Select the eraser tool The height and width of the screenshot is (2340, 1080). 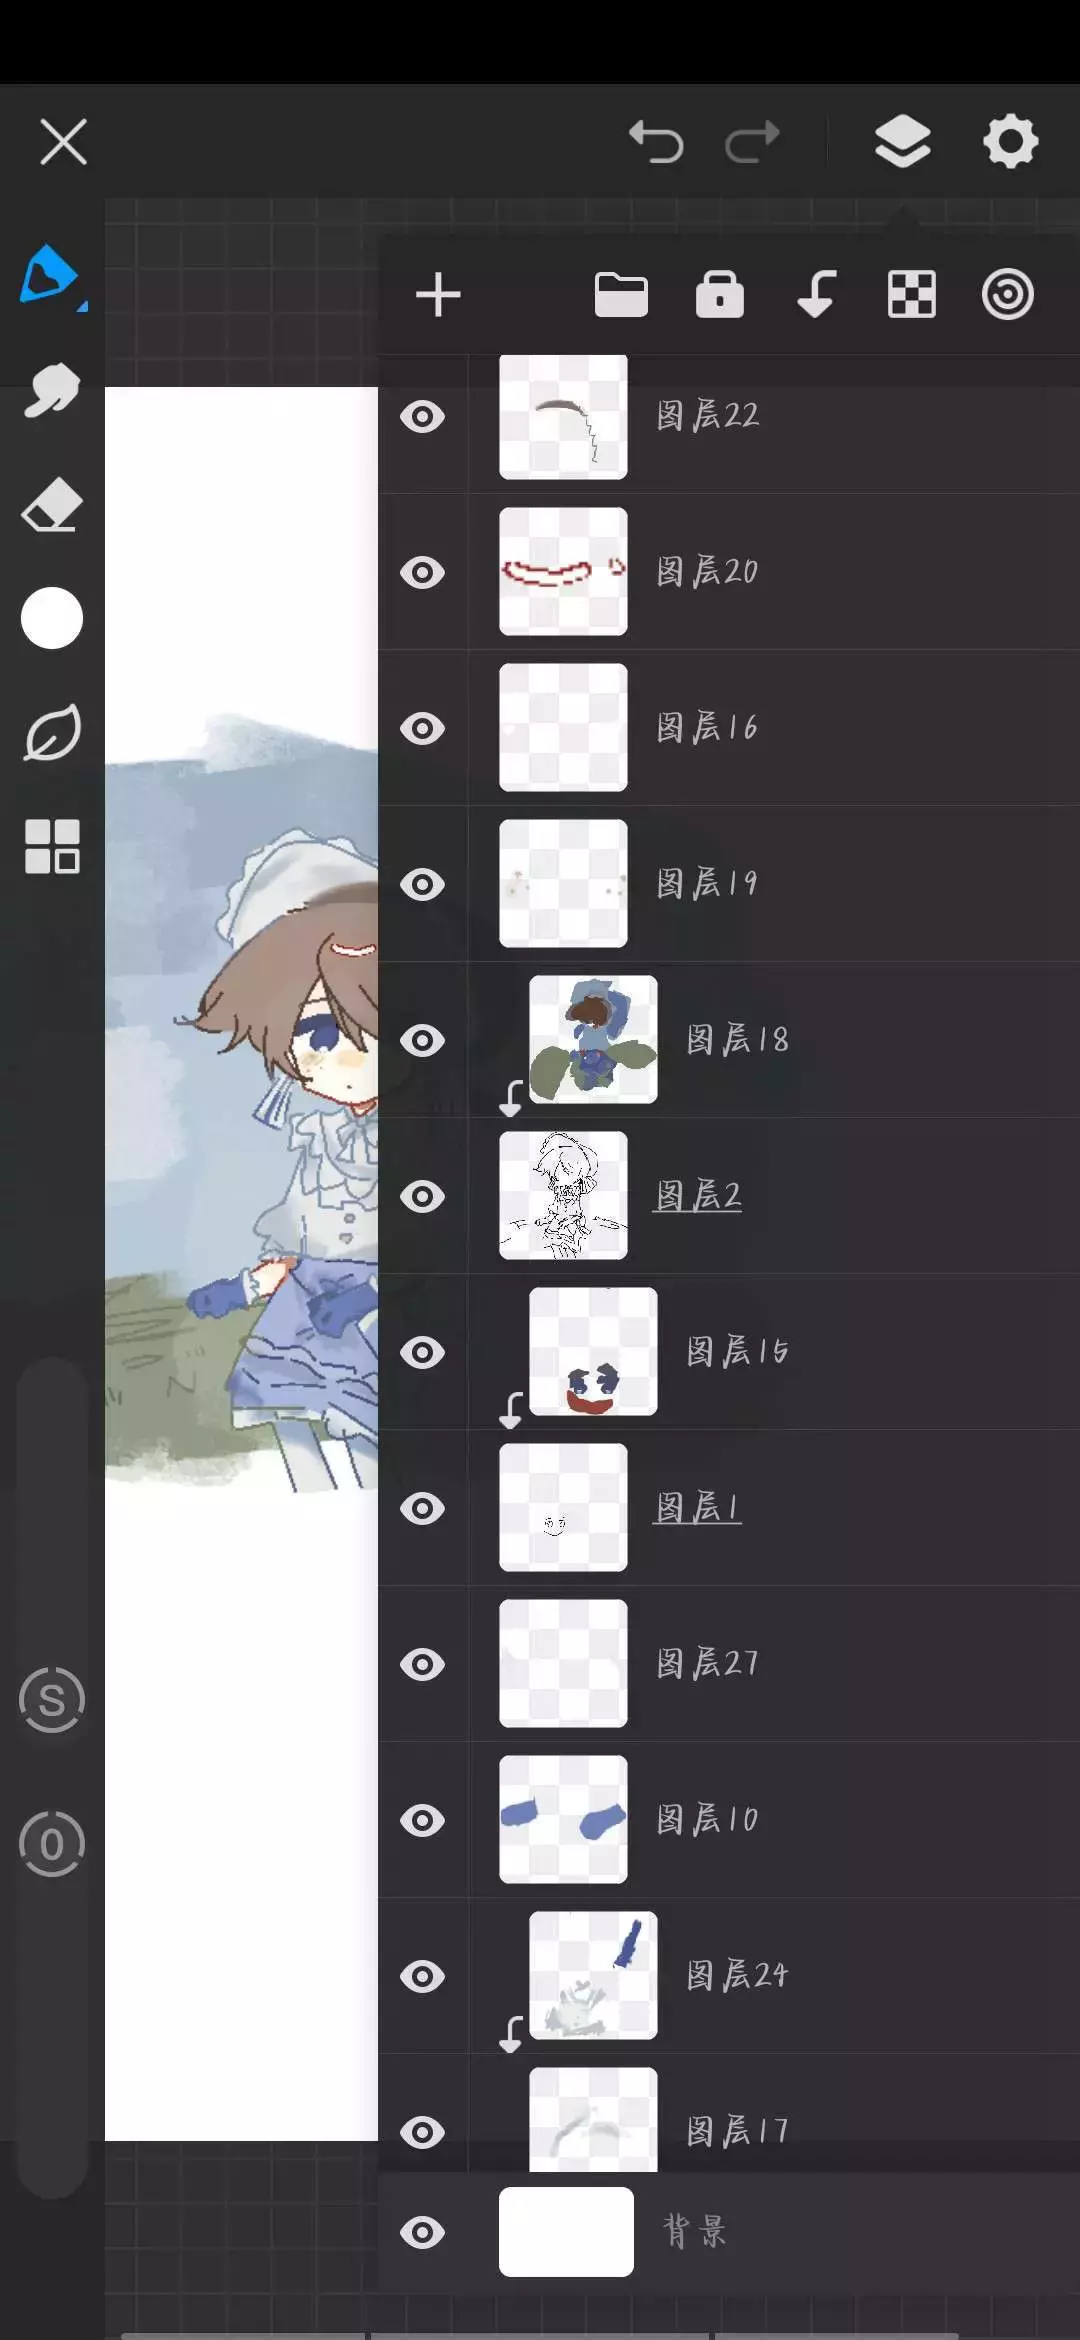click(51, 504)
